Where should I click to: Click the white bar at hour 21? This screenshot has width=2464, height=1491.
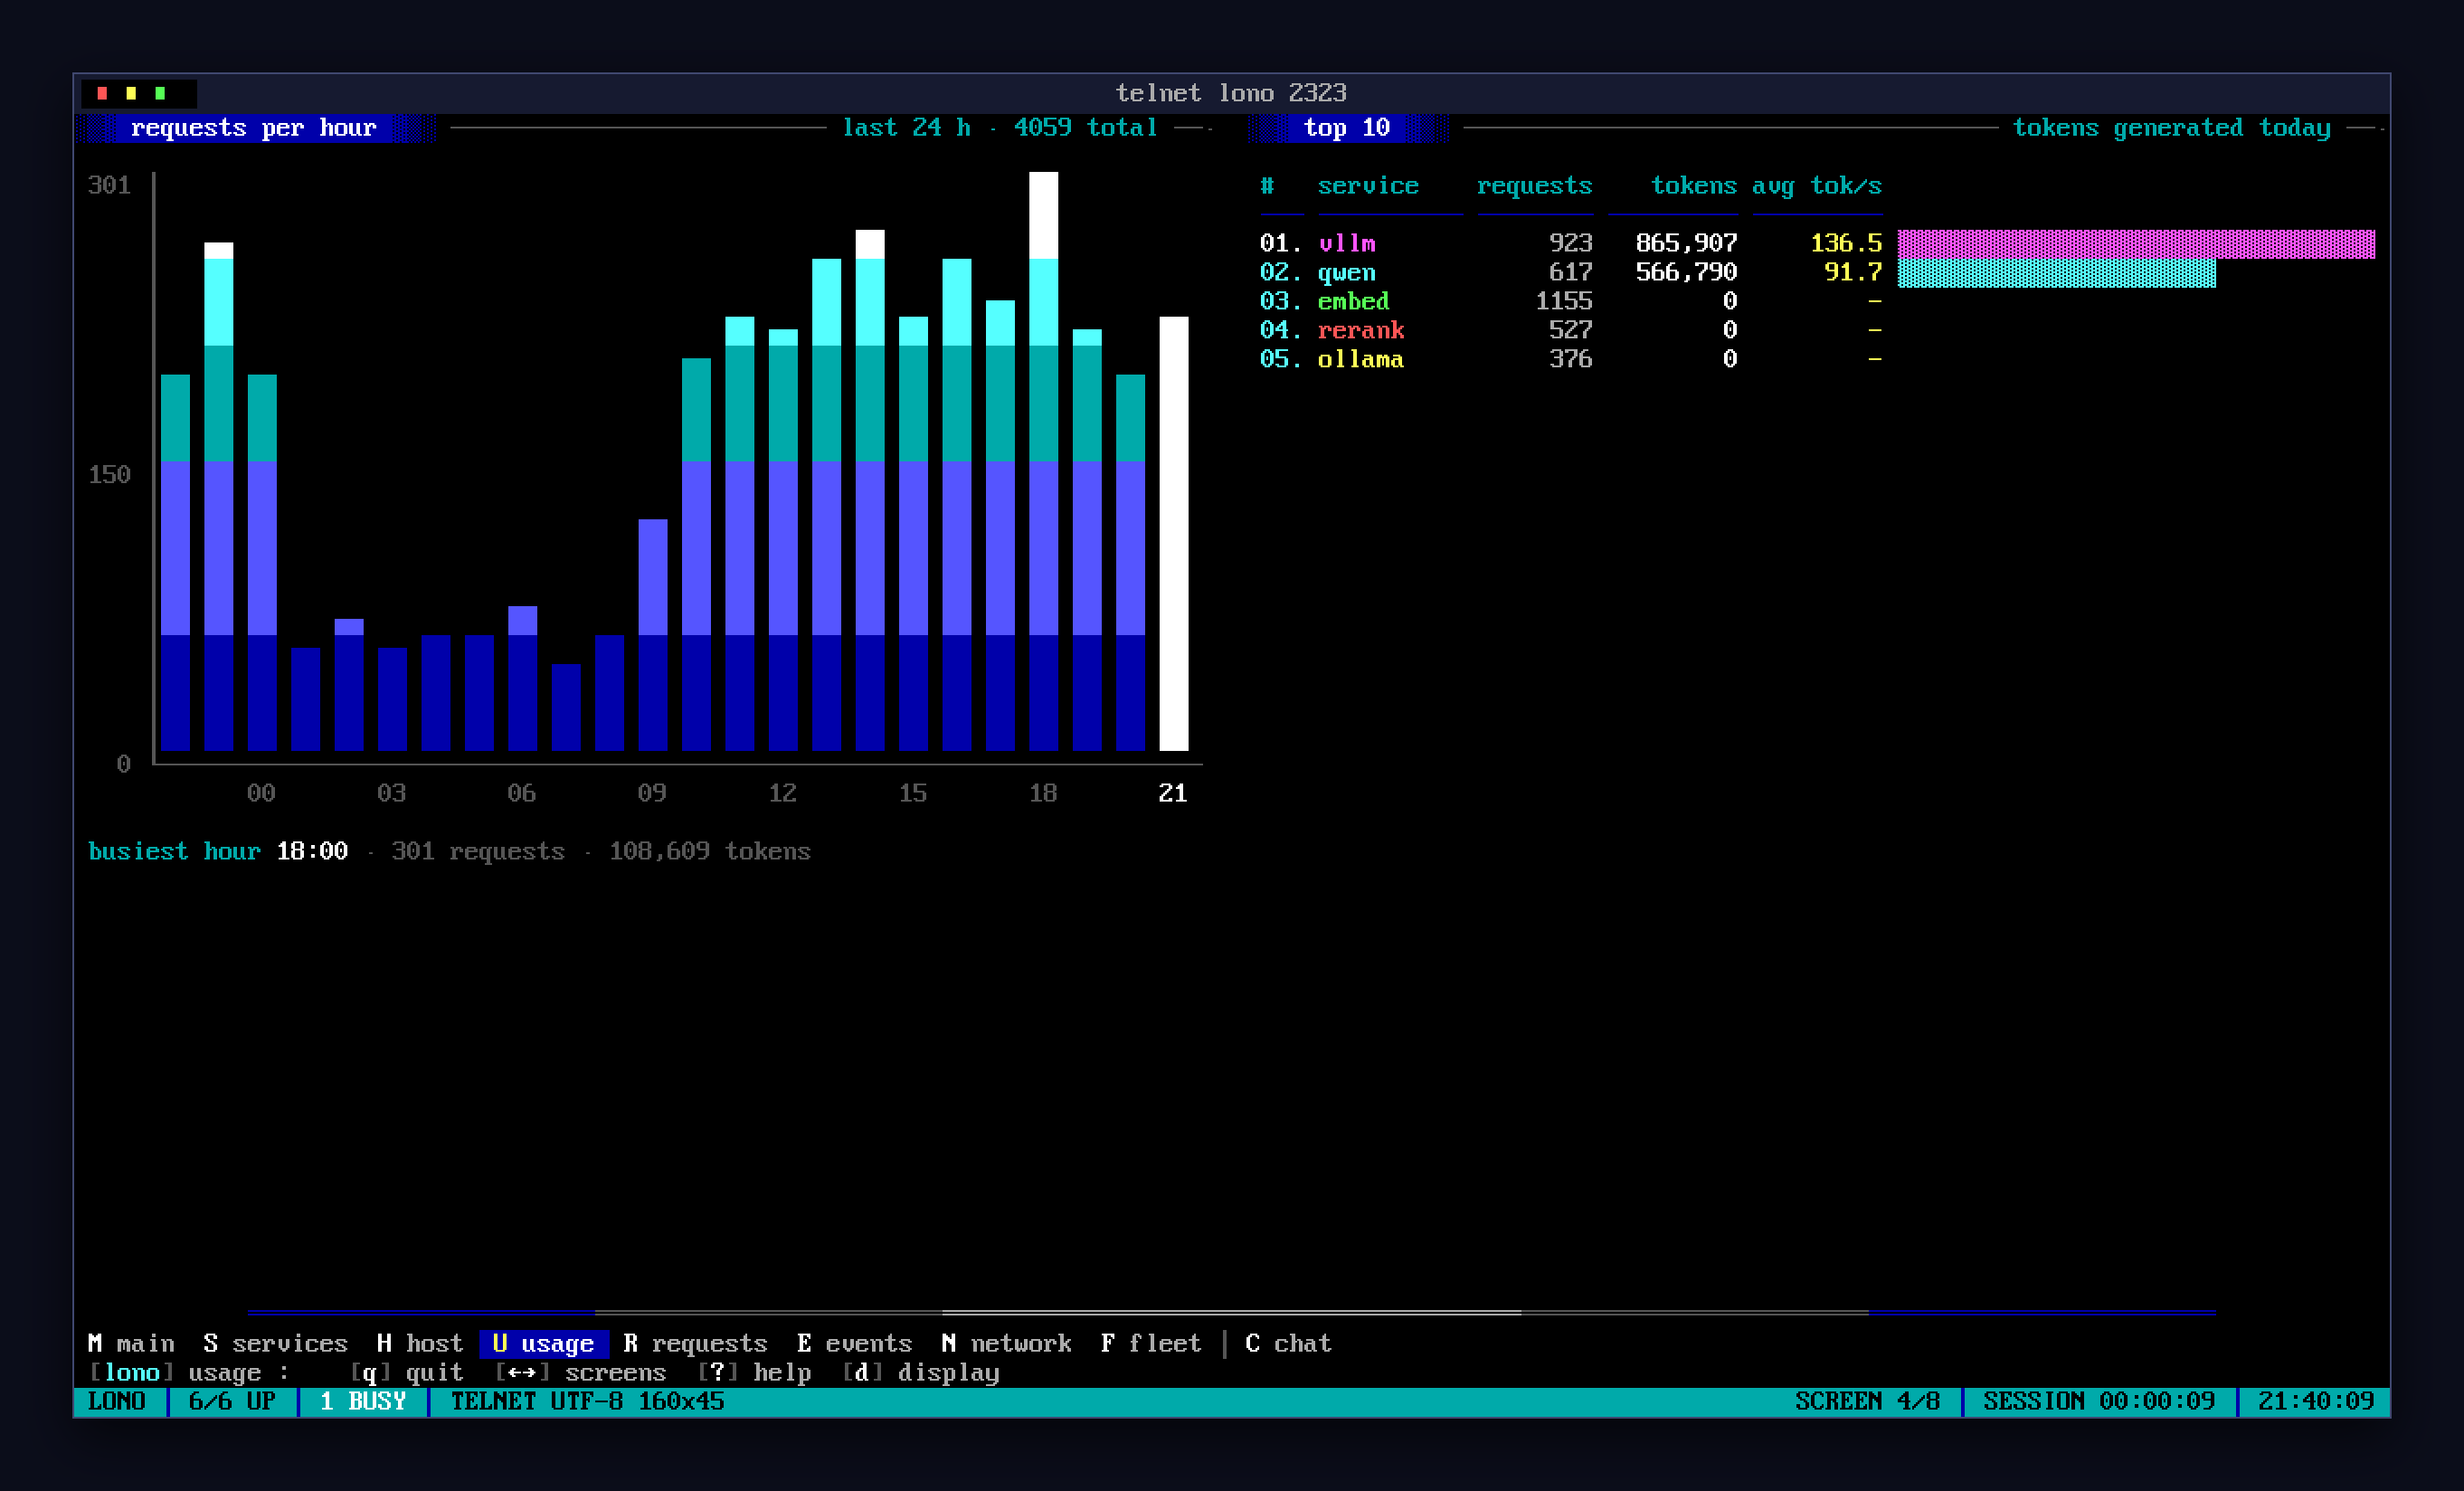coord(1173,533)
